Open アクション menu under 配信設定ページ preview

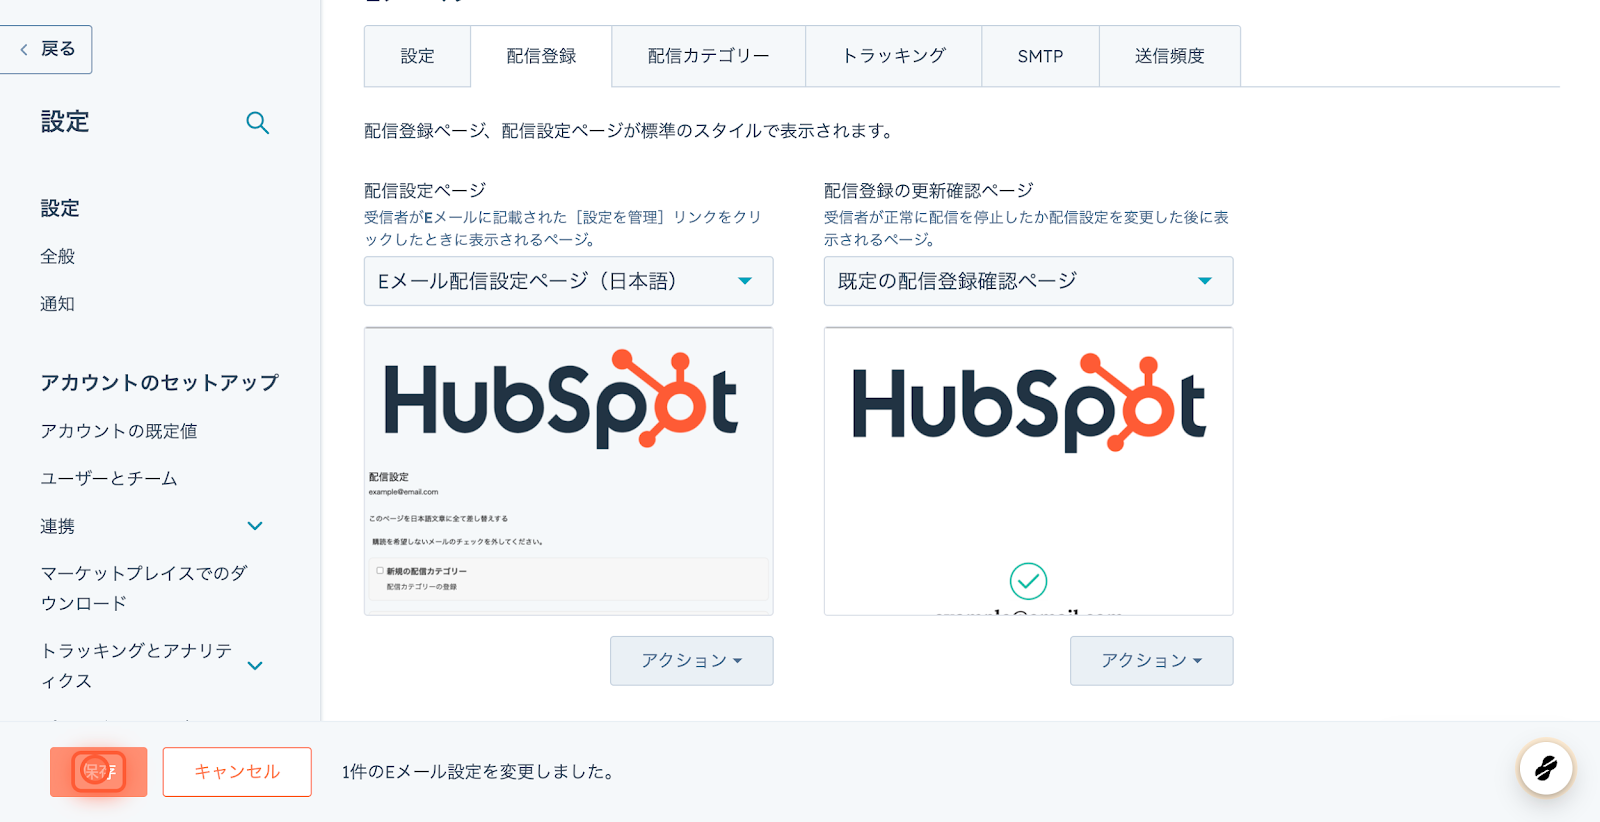pyautogui.click(x=692, y=661)
